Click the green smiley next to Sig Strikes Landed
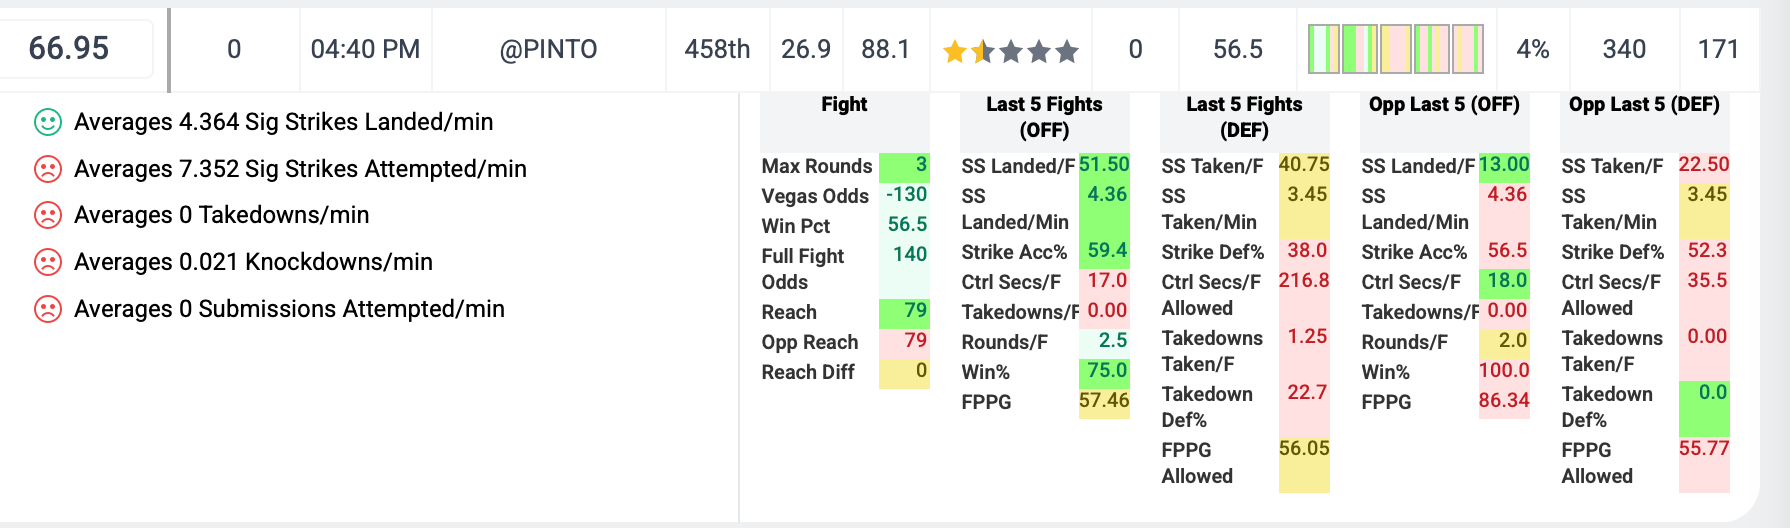This screenshot has width=1792, height=528. 48,122
